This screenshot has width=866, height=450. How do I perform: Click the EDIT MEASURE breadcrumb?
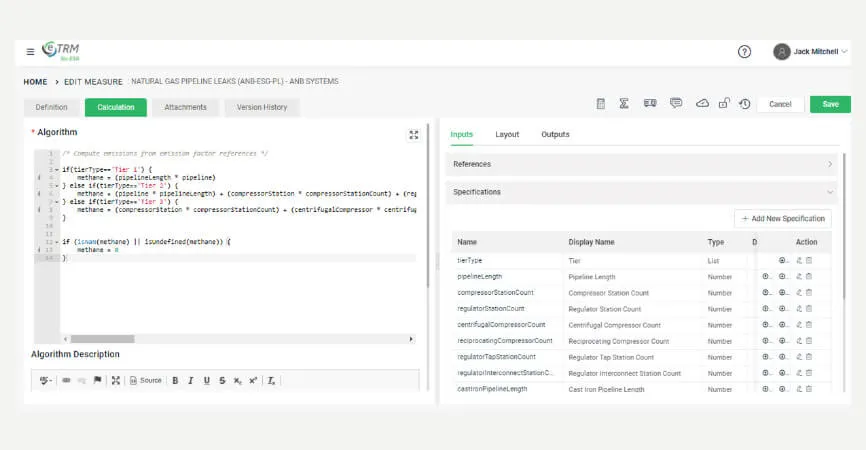click(x=93, y=82)
